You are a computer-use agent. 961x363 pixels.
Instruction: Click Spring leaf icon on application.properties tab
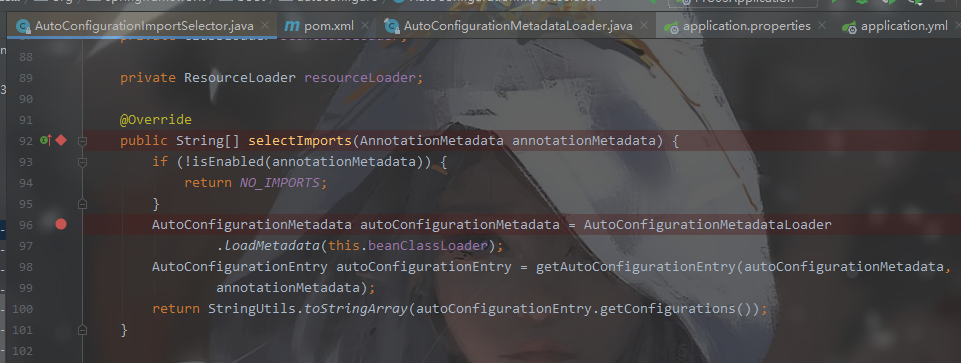[671, 26]
